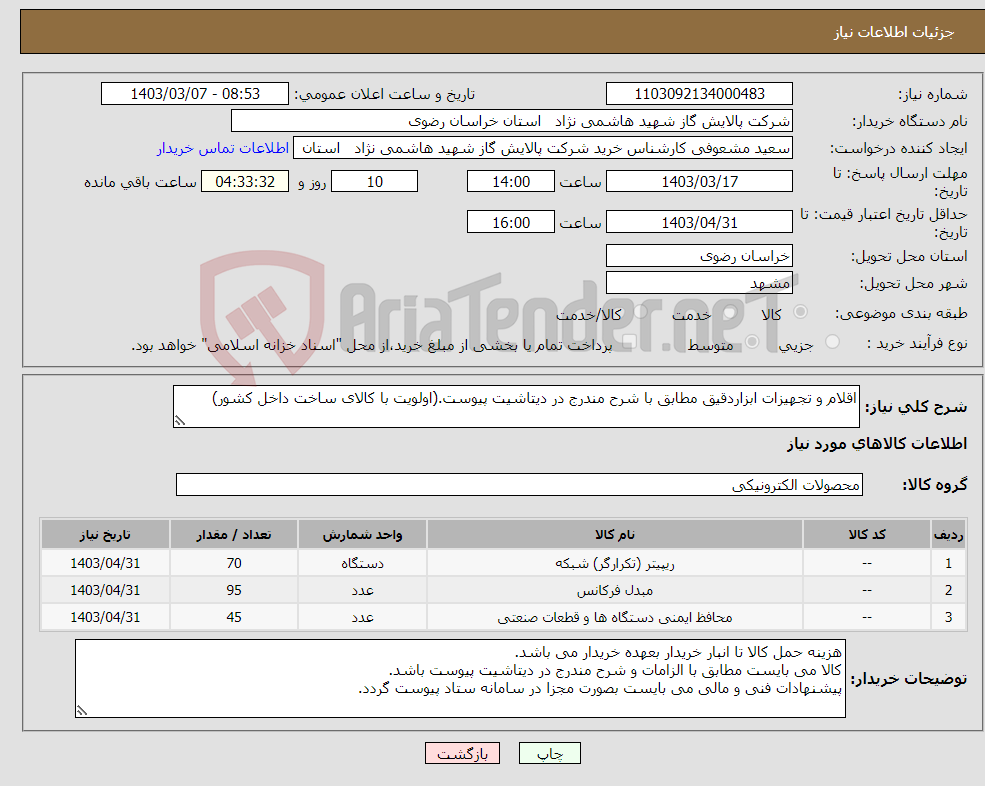Click the buyer organization name field

[x=511, y=121]
